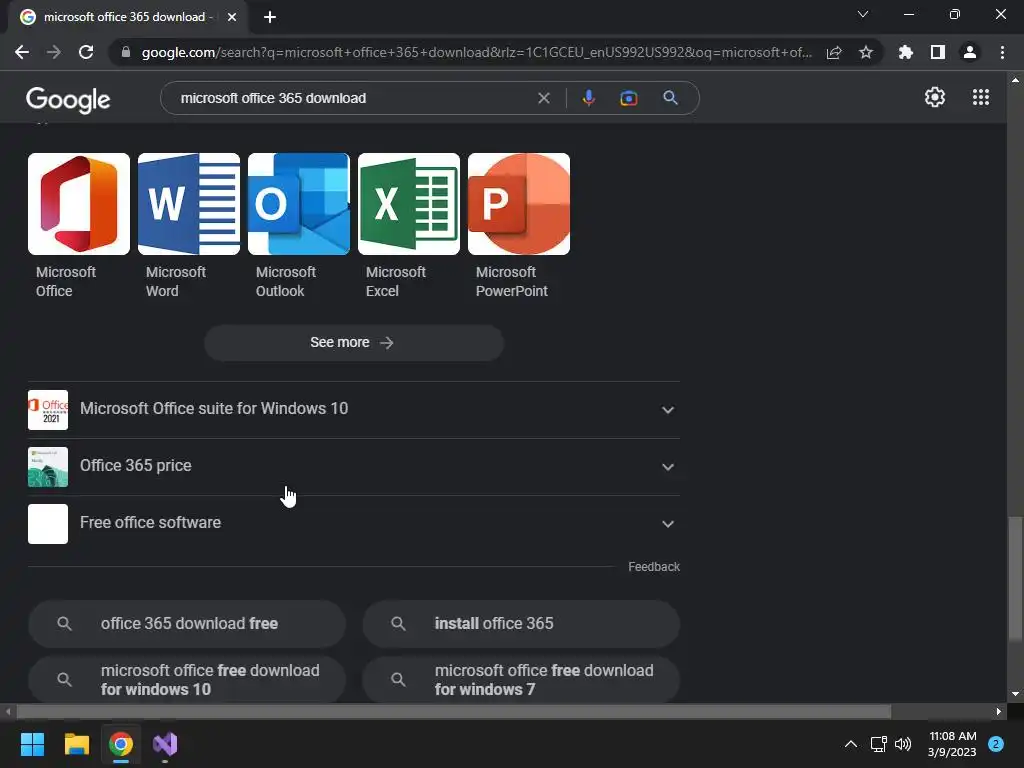The width and height of the screenshot is (1024, 768).
Task: Click the See more button
Action: click(354, 343)
